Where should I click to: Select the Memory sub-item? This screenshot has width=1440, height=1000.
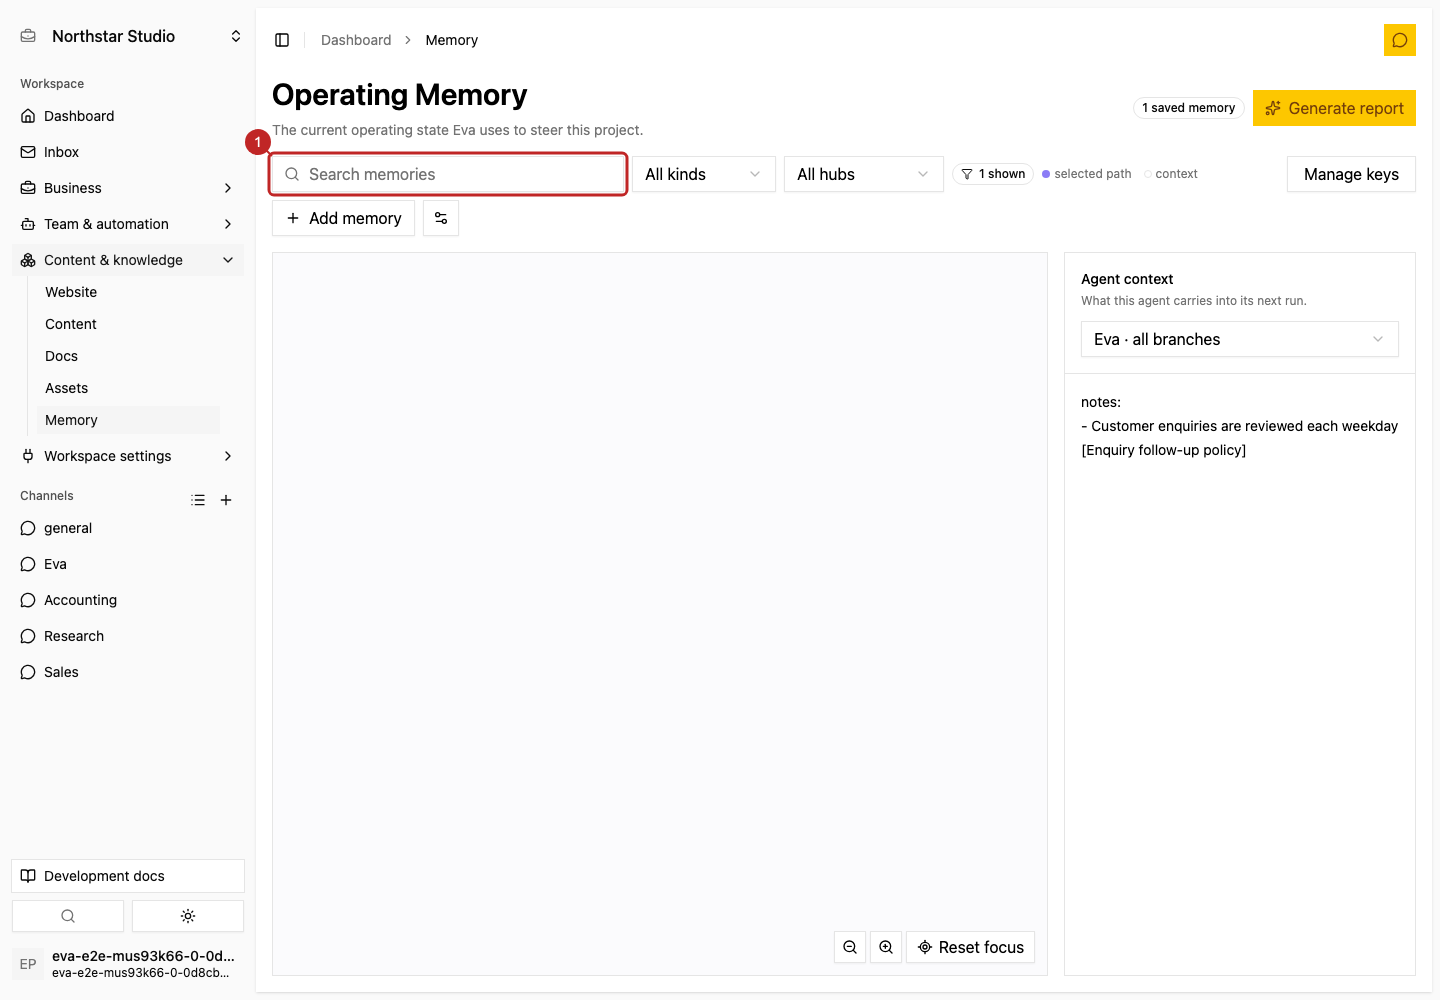[x=128, y=420]
